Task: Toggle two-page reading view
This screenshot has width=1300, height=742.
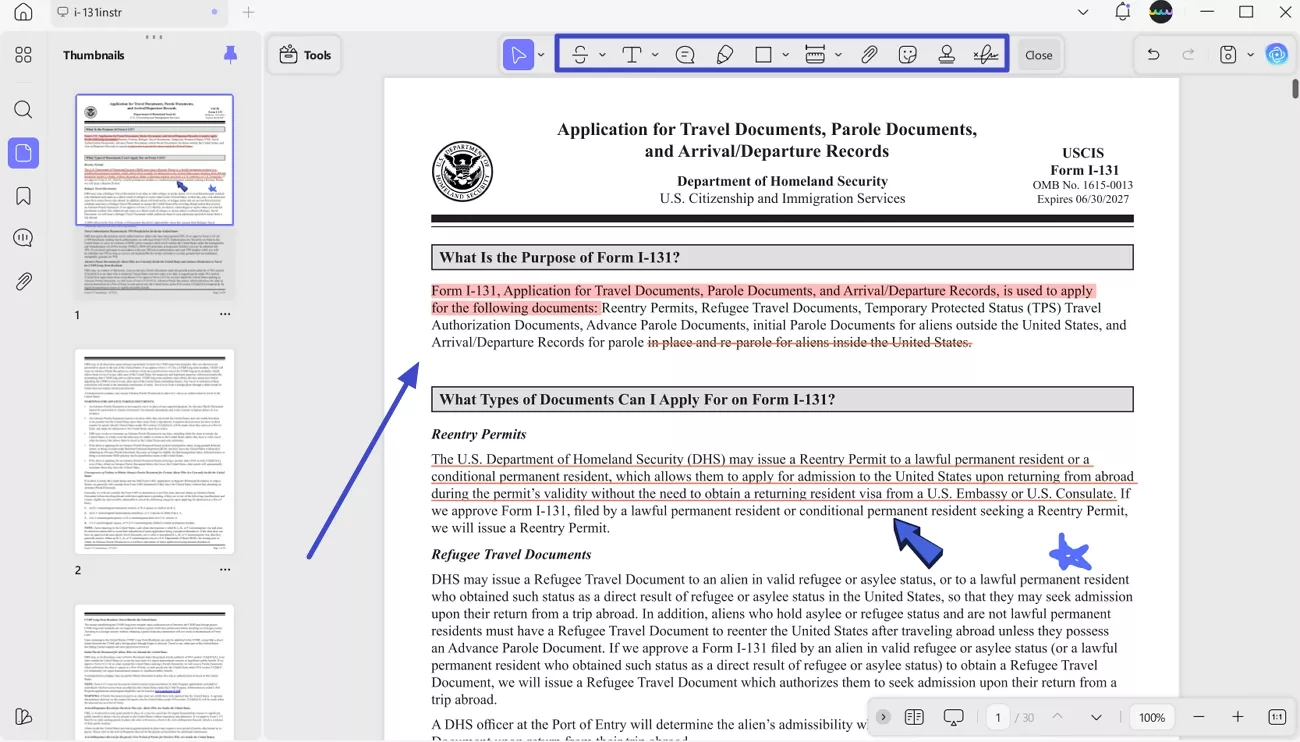Action: [914, 717]
